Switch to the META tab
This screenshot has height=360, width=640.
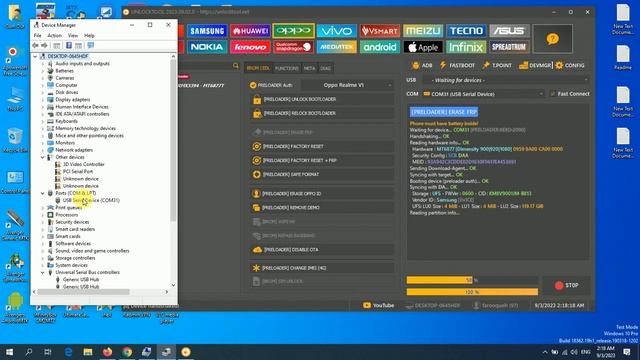coord(309,68)
